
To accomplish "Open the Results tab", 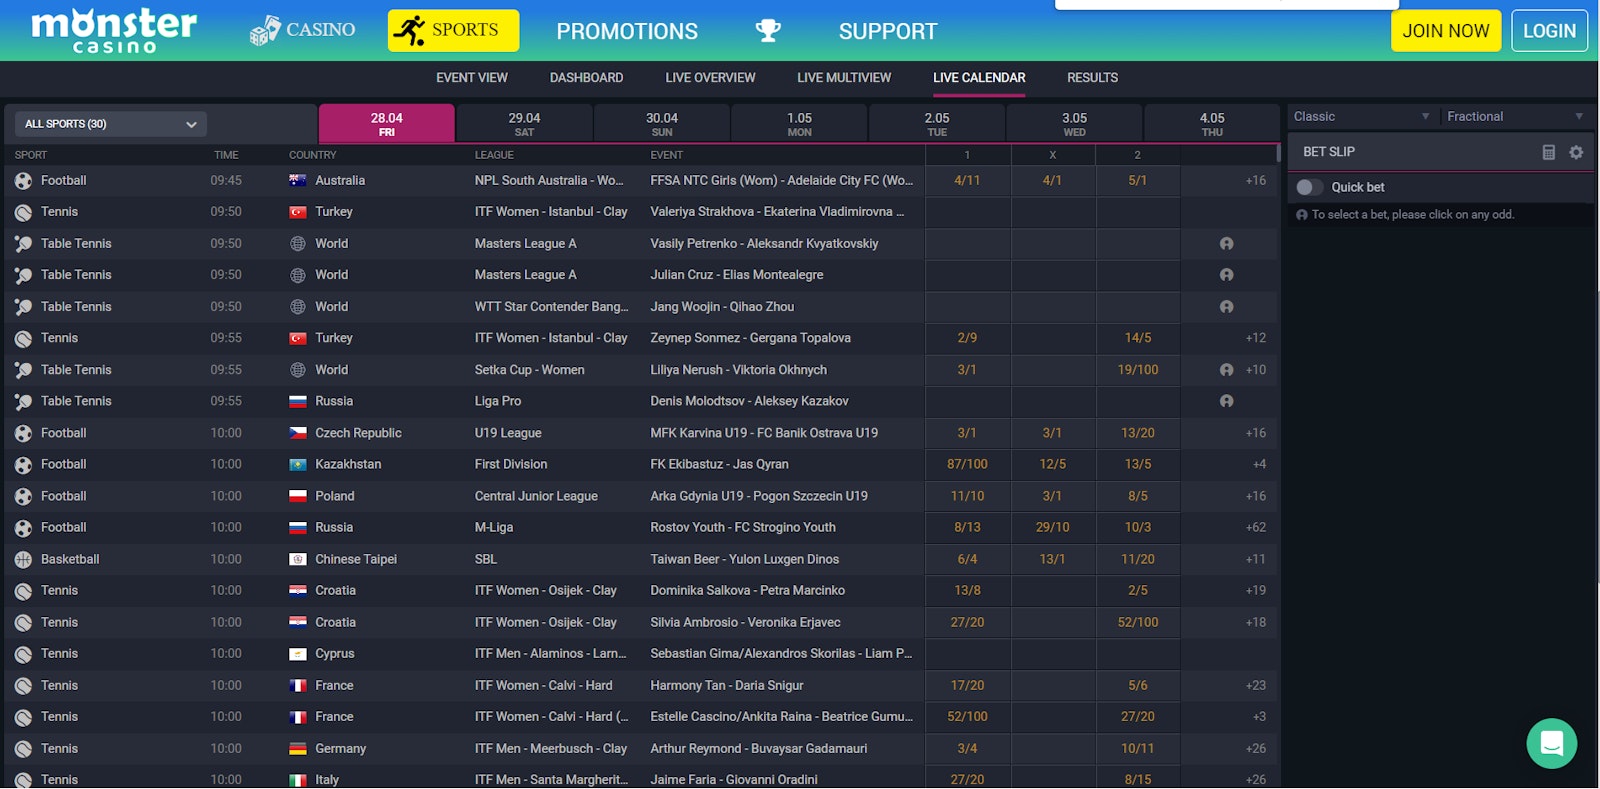I will point(1092,78).
